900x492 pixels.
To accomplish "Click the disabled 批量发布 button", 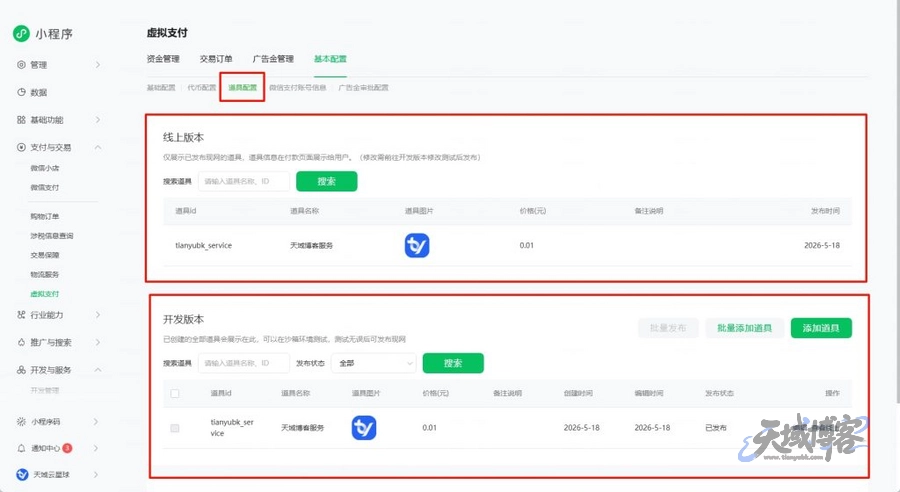I will 668,328.
